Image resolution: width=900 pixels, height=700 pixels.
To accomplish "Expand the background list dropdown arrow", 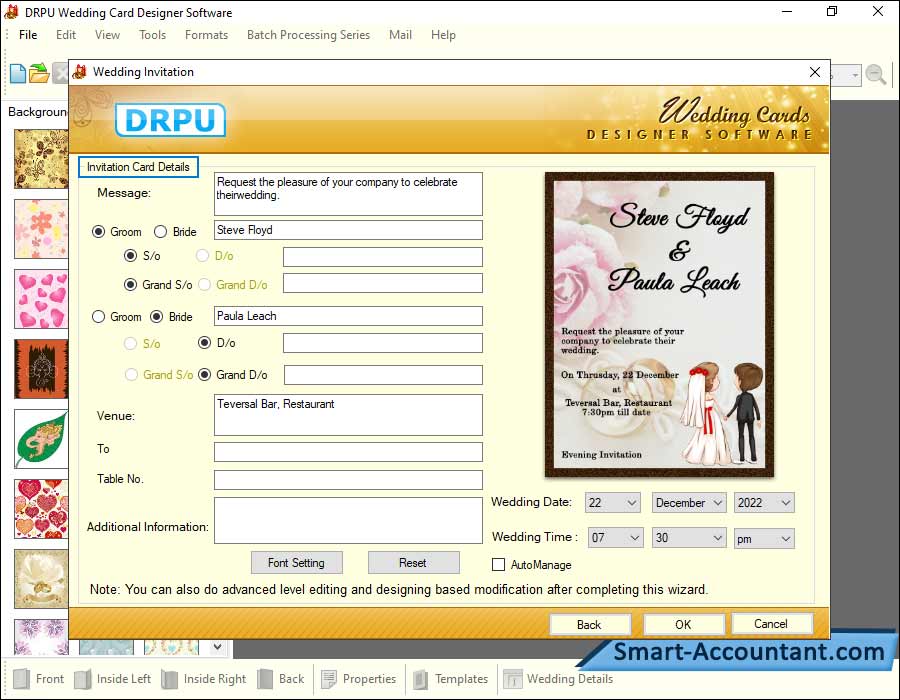I will tap(218, 647).
